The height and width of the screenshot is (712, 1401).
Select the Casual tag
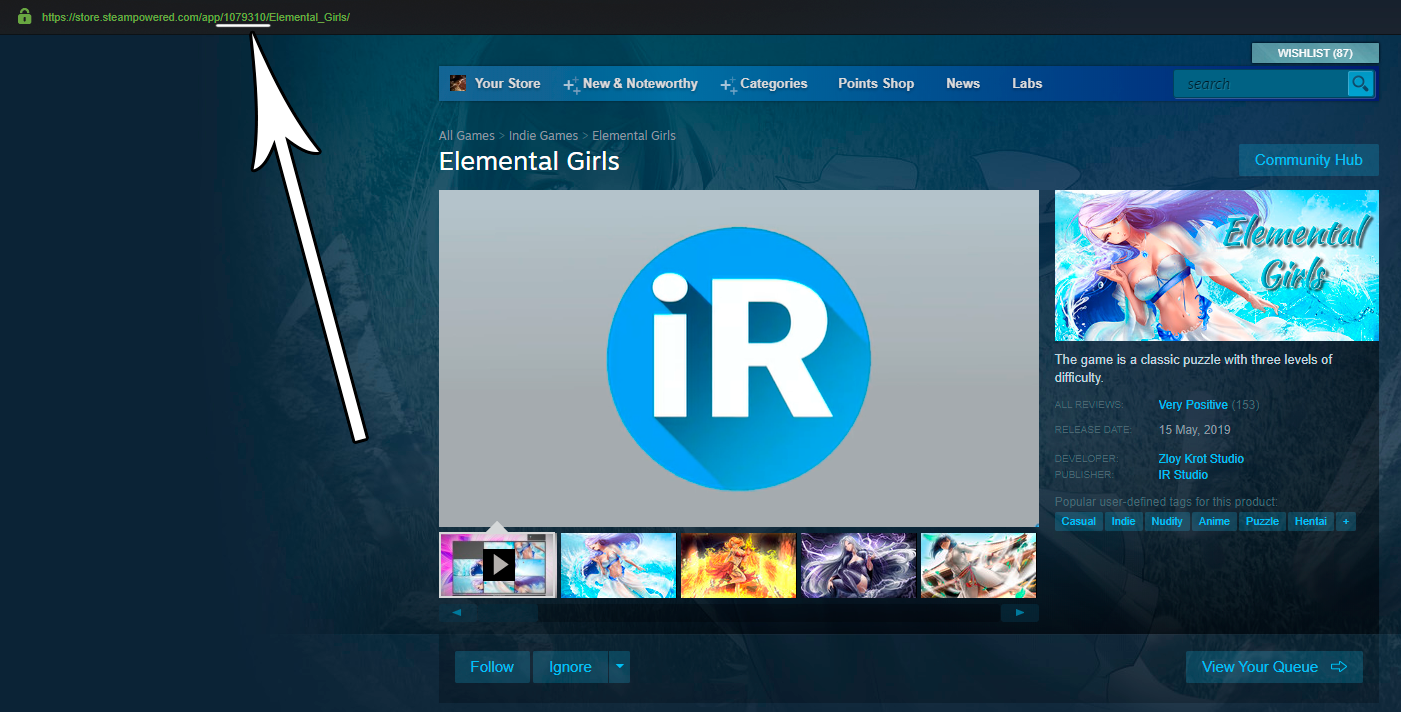pos(1079,521)
